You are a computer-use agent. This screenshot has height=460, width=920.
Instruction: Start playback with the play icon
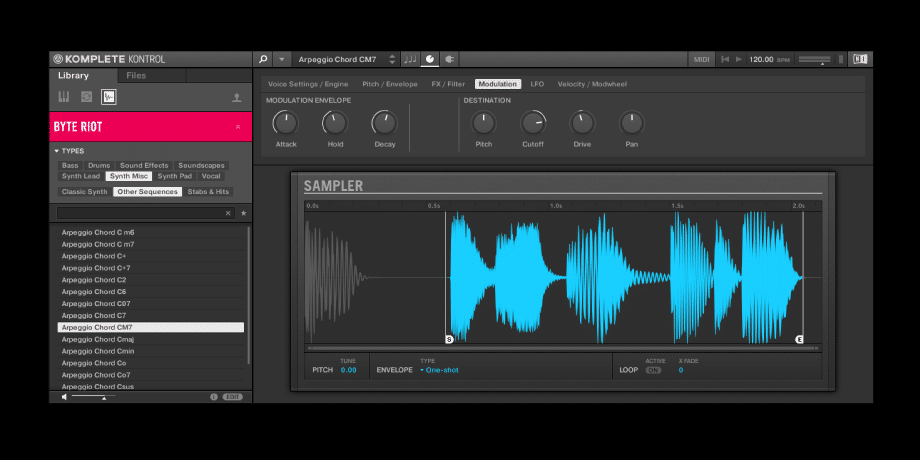pos(739,59)
